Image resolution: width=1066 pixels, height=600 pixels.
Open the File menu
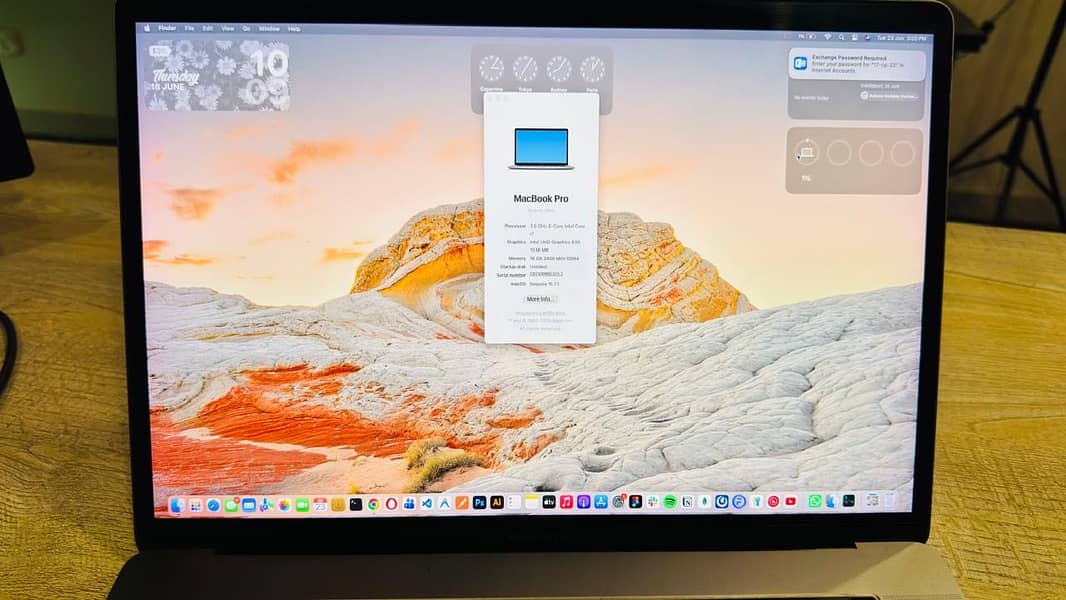click(x=190, y=29)
